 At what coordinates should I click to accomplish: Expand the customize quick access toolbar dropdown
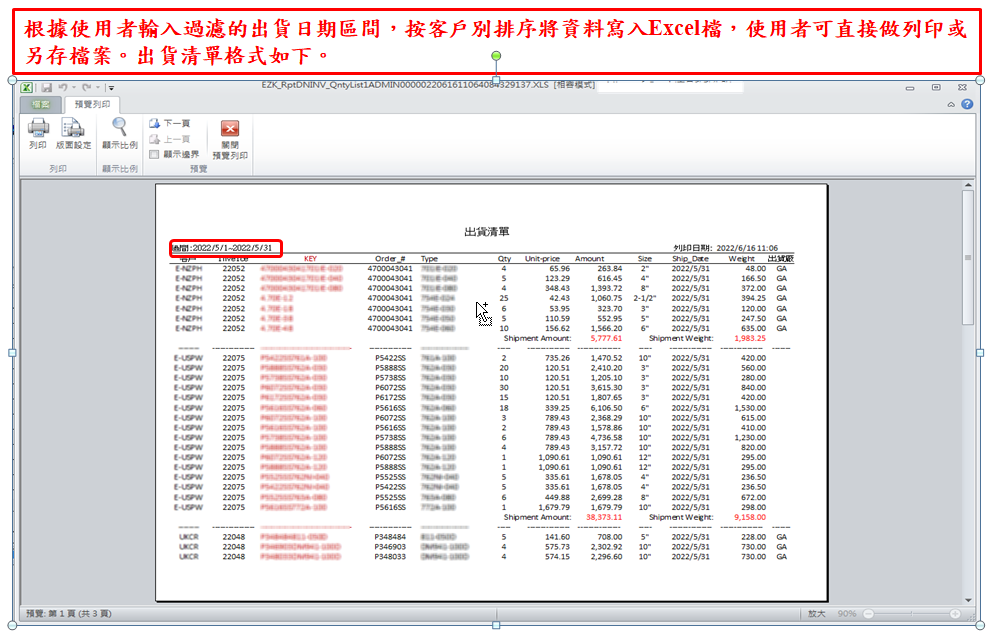click(112, 88)
